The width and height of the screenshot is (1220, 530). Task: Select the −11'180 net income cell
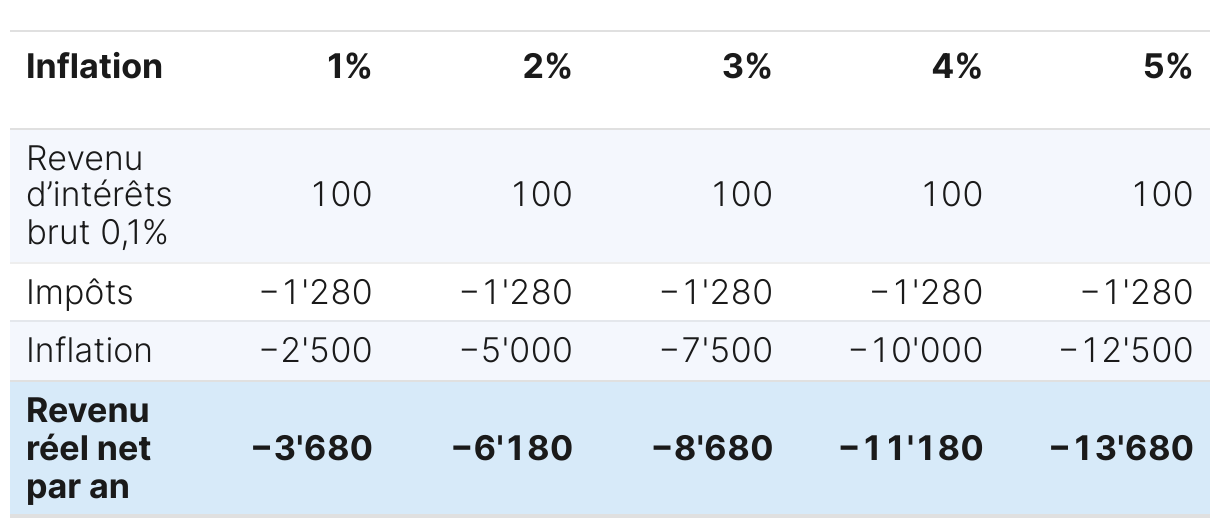click(911, 448)
